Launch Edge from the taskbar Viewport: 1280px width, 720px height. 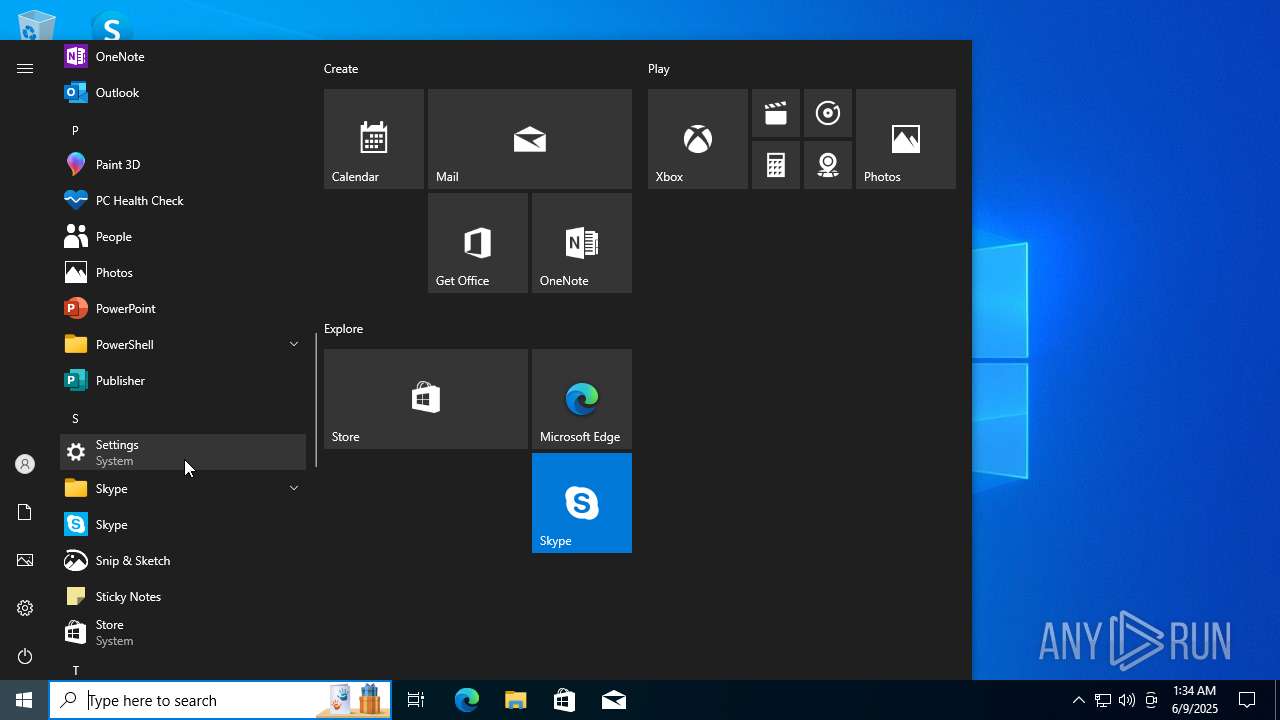point(467,700)
